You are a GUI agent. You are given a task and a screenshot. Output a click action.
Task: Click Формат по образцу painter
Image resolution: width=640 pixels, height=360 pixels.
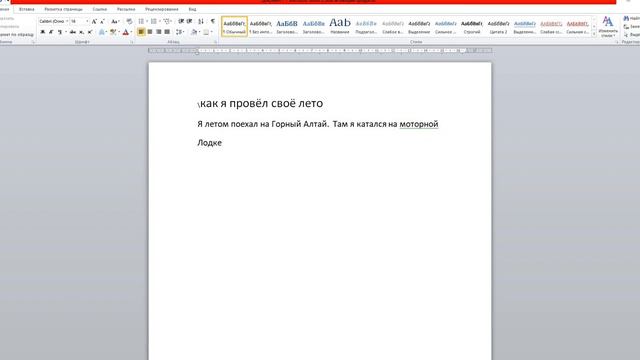16,35
